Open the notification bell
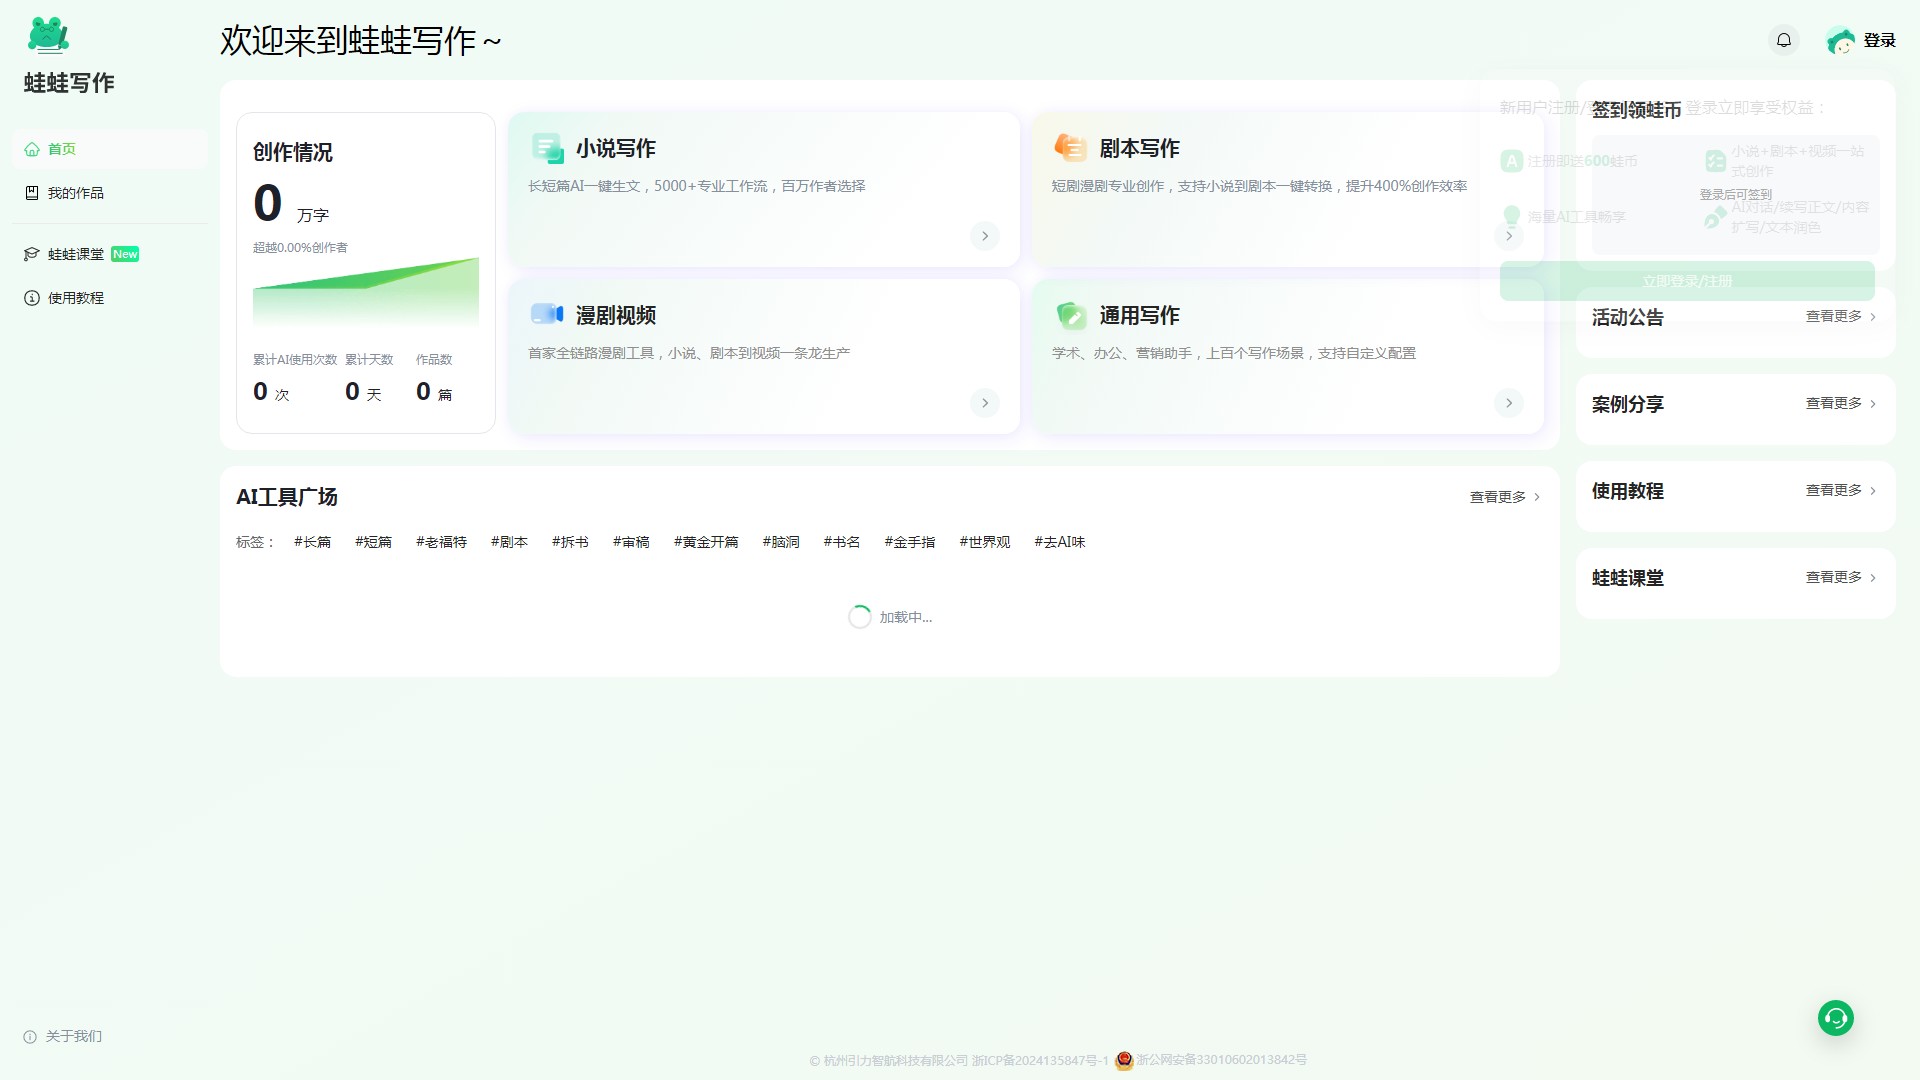This screenshot has width=1920, height=1080. tap(1784, 40)
